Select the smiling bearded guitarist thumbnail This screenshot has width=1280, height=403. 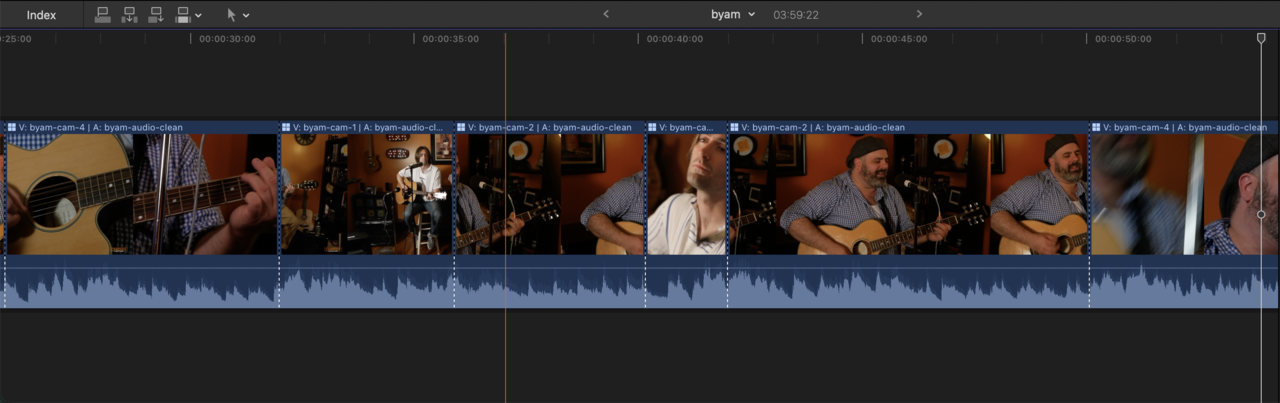909,194
